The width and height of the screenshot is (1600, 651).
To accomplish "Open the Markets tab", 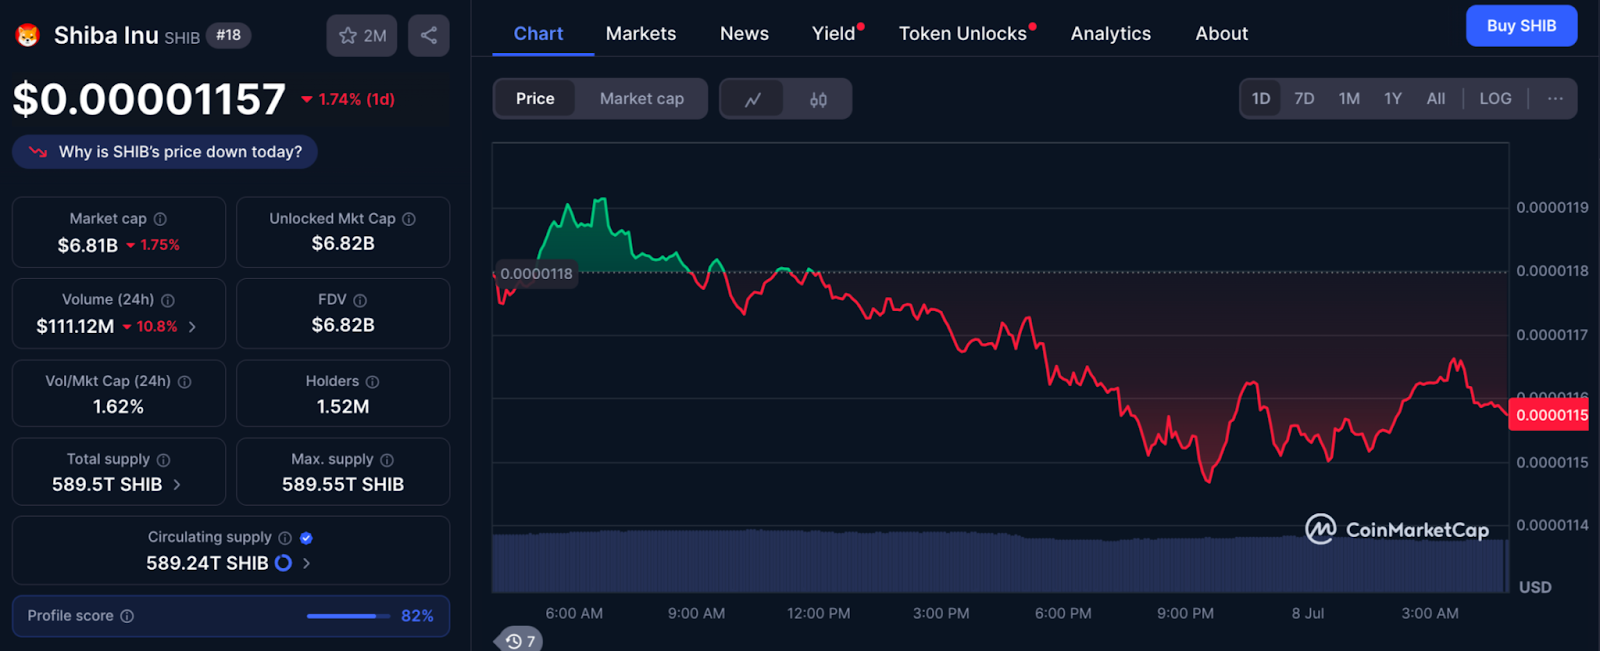I will click(641, 34).
